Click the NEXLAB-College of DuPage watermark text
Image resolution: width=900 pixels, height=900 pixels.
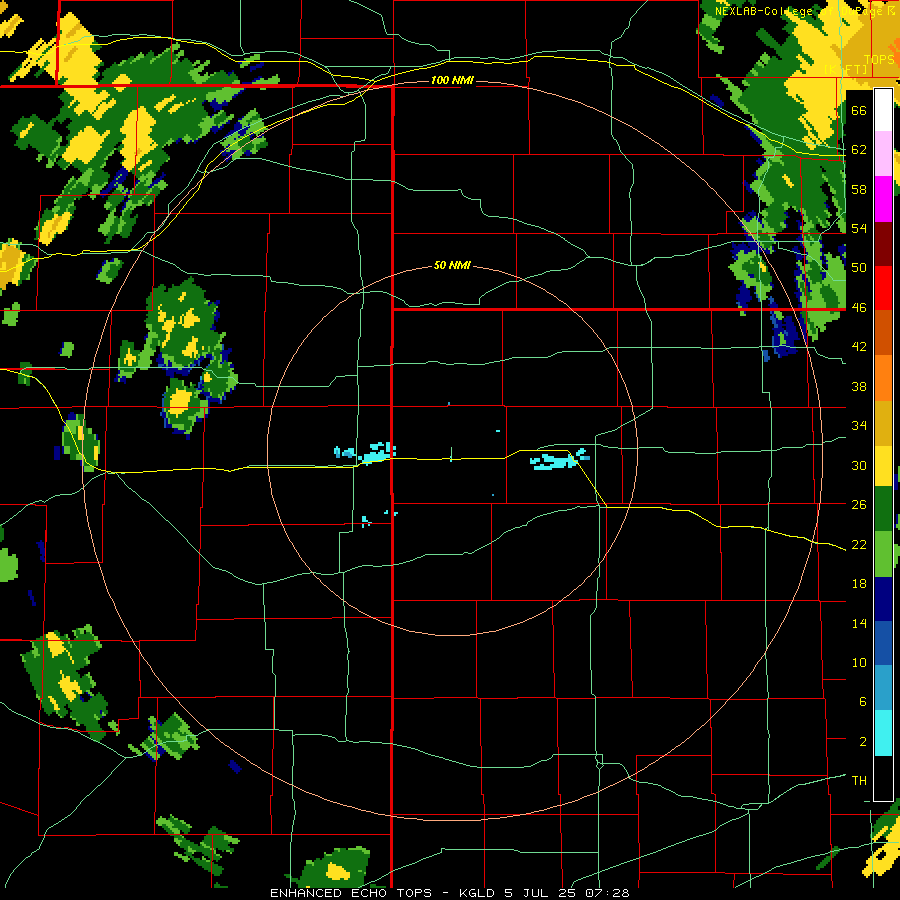804,11
